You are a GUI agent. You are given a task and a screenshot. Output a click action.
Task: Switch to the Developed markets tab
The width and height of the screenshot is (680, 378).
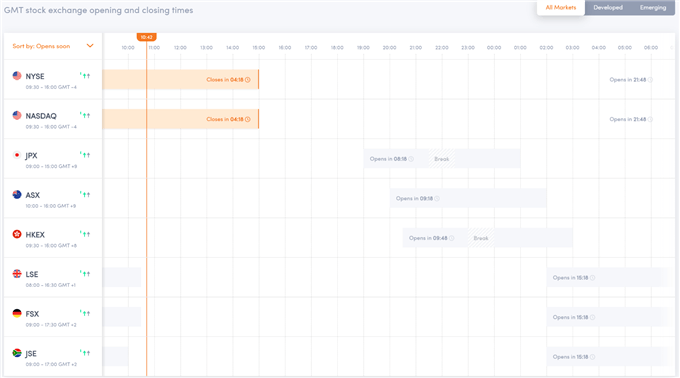click(608, 7)
